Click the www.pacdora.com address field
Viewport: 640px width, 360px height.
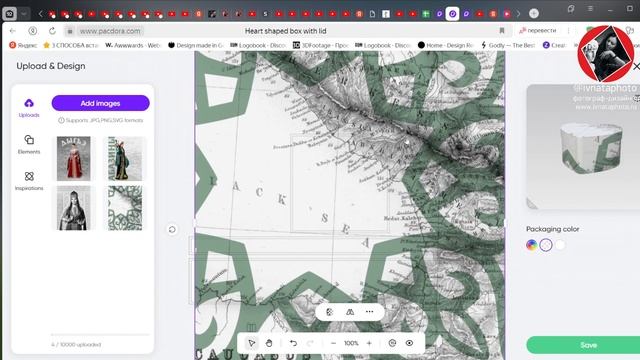tap(110, 31)
